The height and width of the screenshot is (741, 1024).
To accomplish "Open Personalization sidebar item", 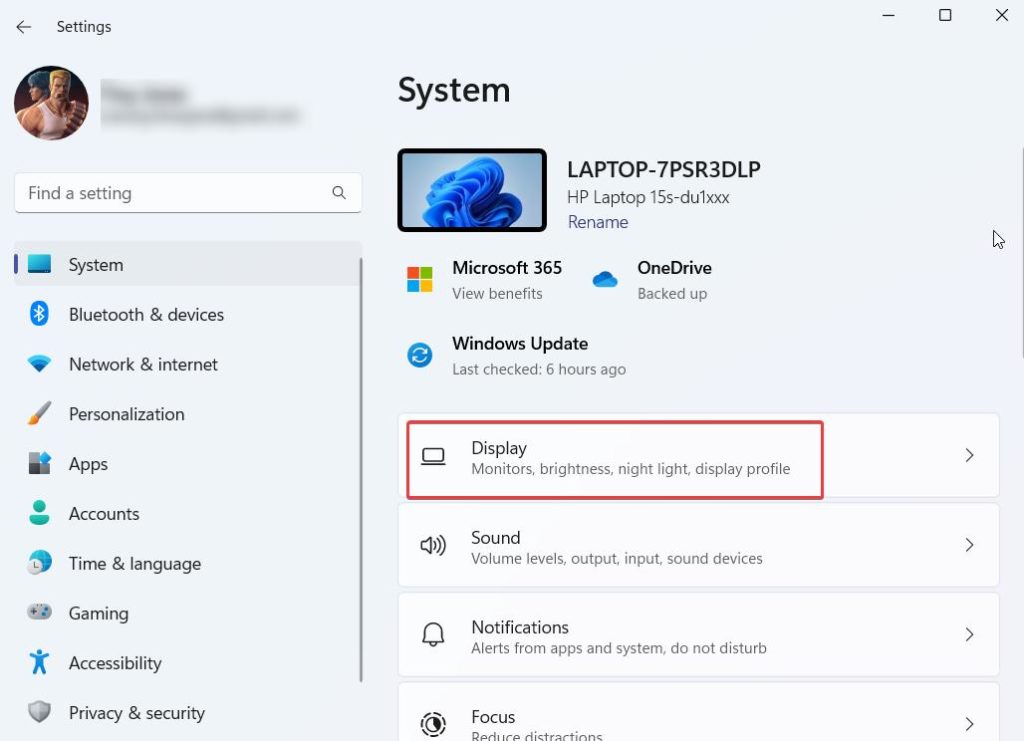I will 187,414.
